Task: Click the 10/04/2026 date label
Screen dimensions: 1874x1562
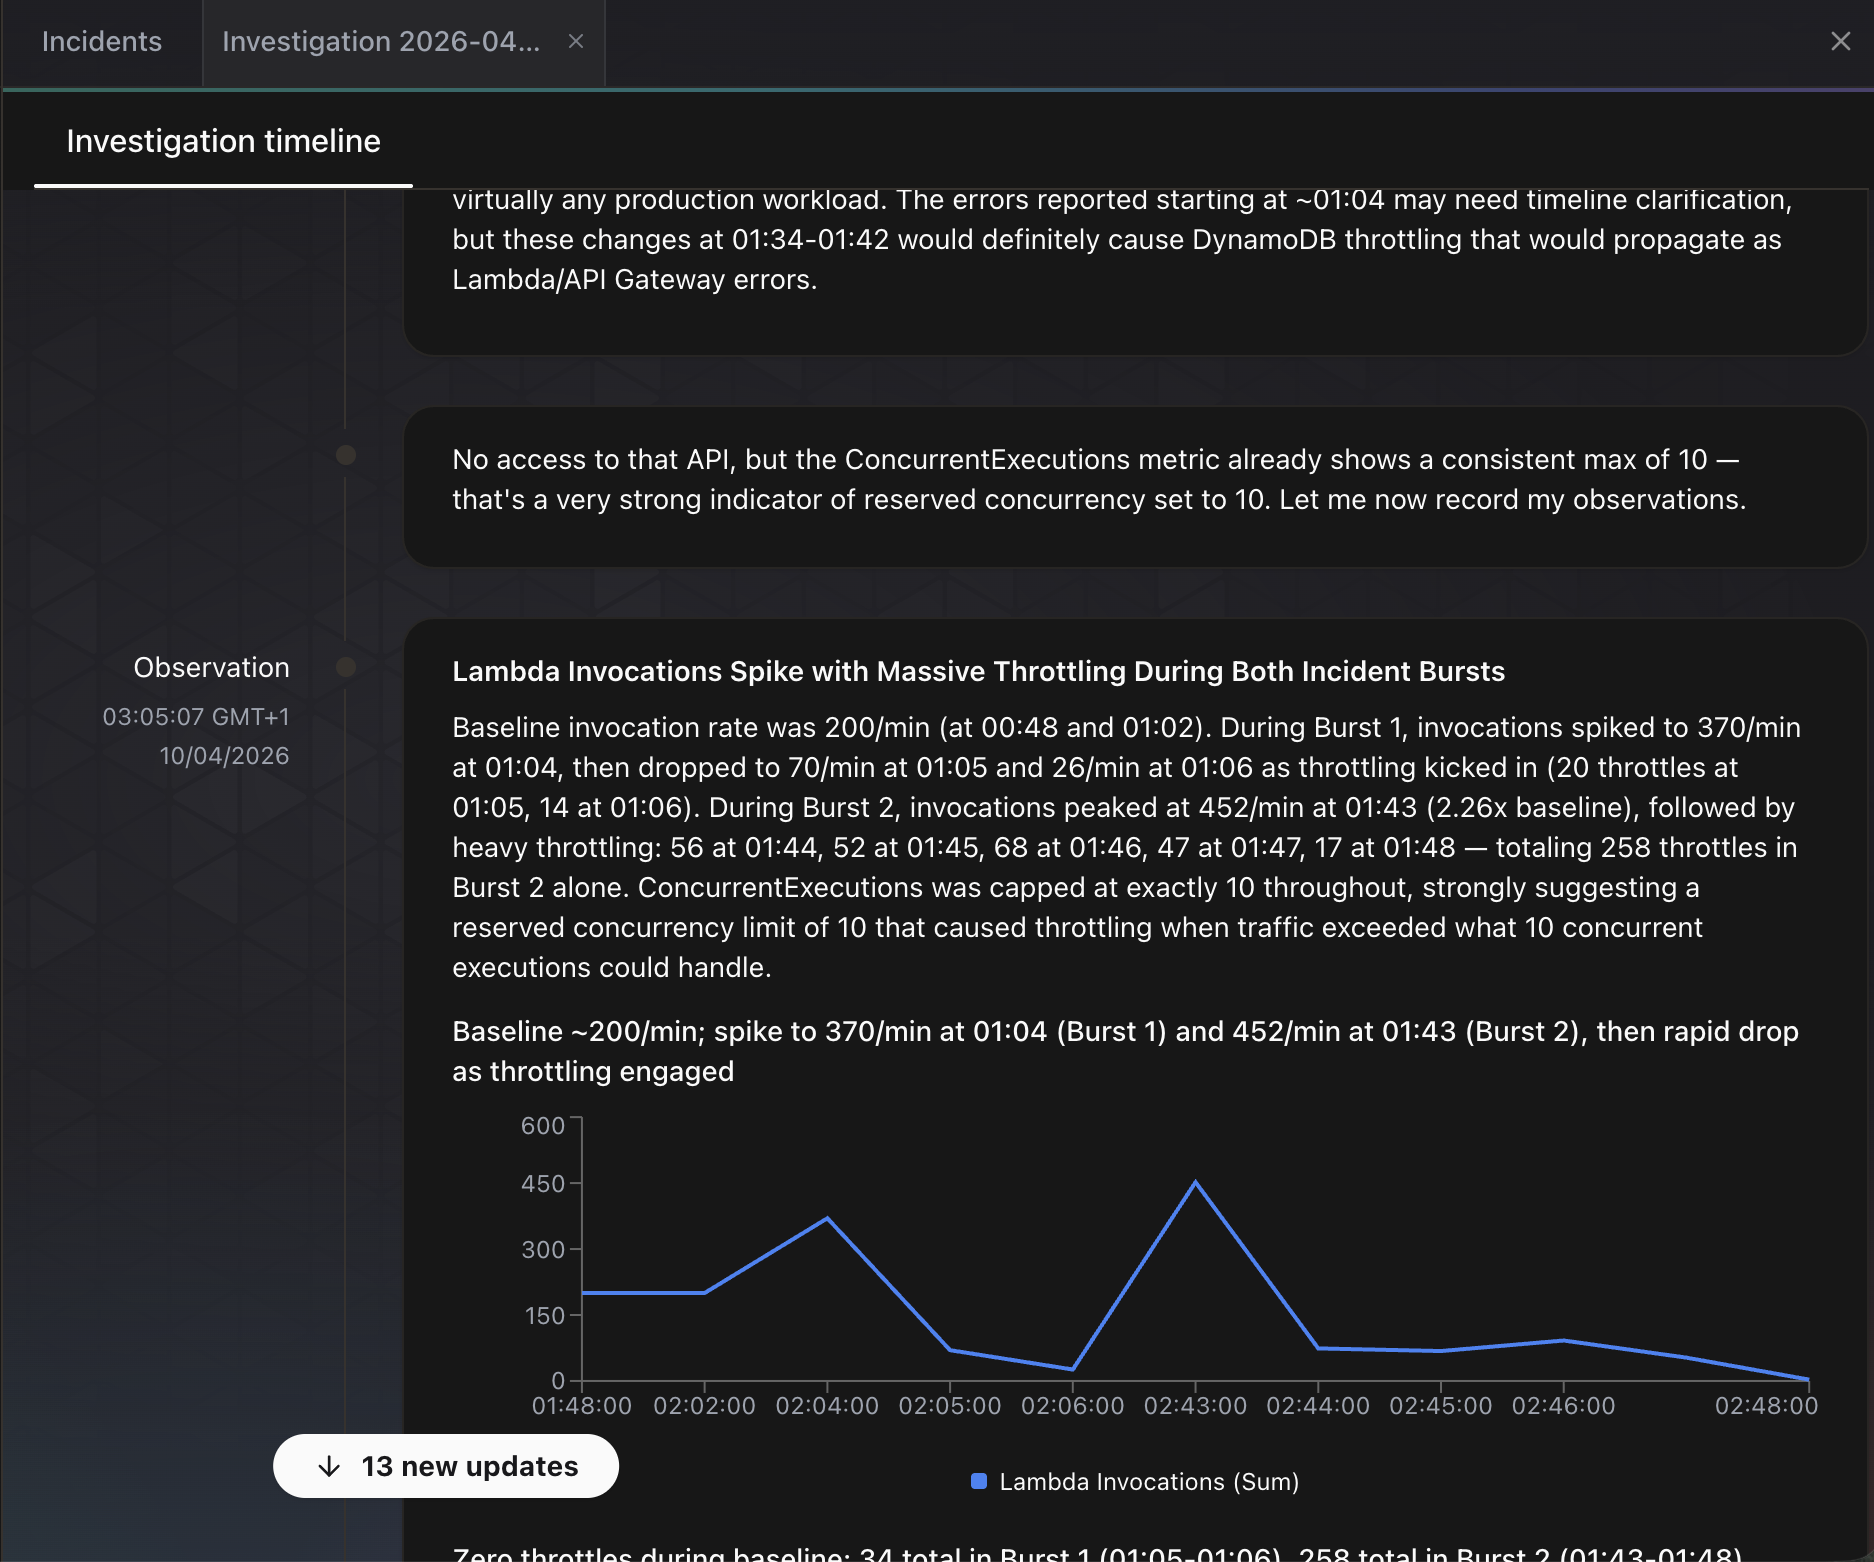Action: pyautogui.click(x=224, y=756)
